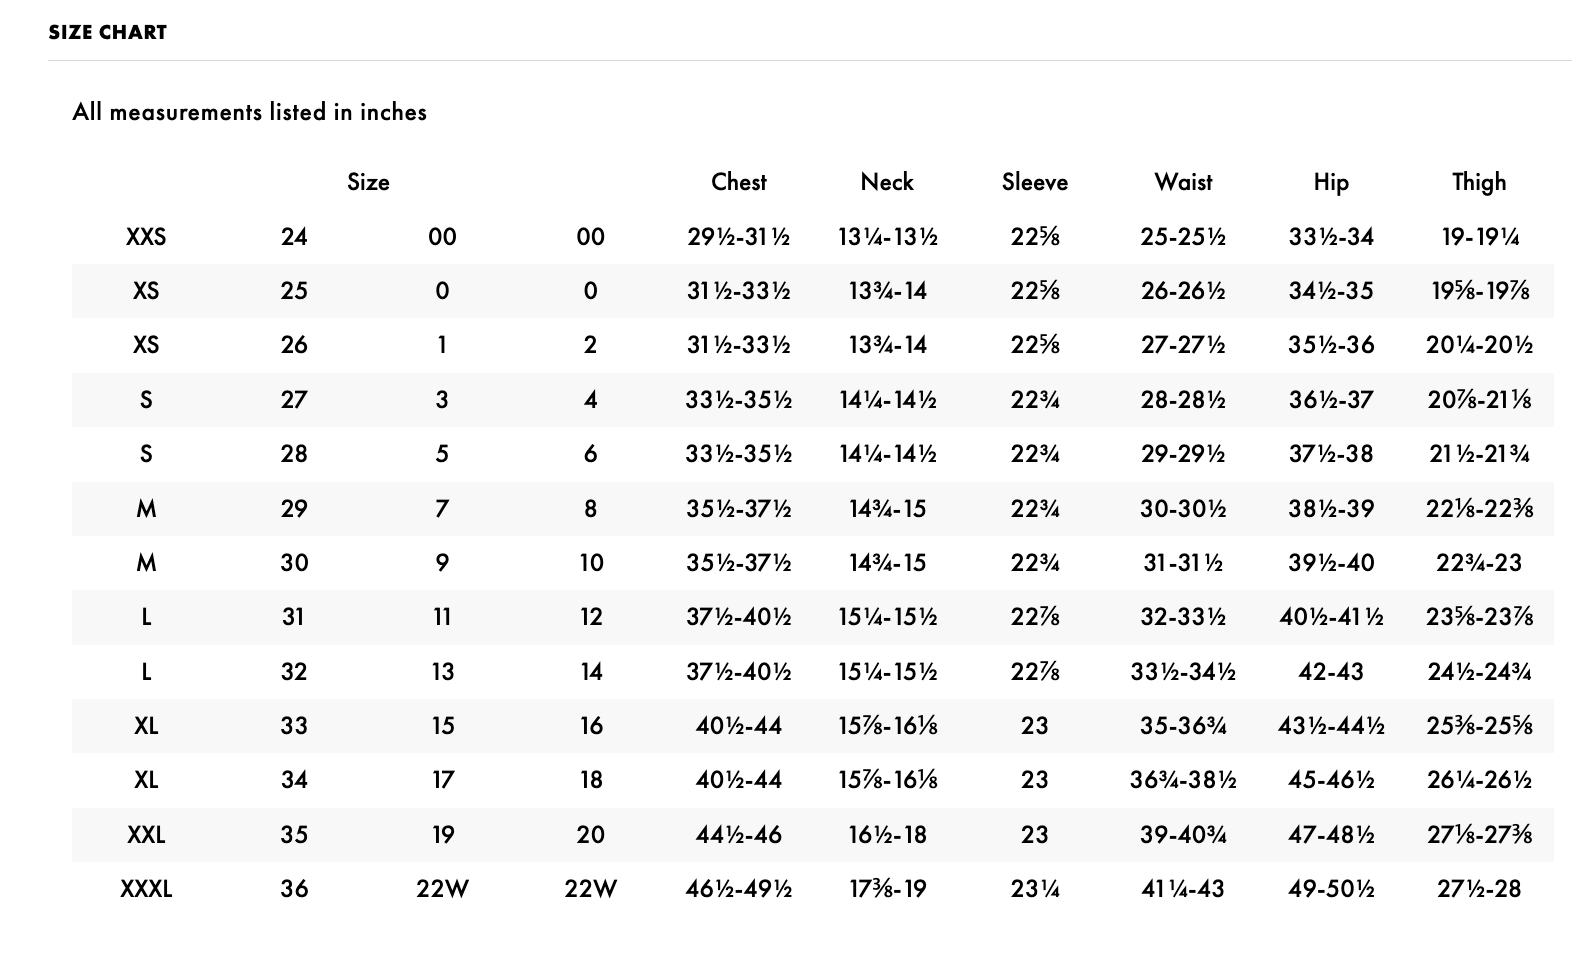1572x964 pixels.
Task: Select the Thigh column header
Action: (x=1479, y=182)
